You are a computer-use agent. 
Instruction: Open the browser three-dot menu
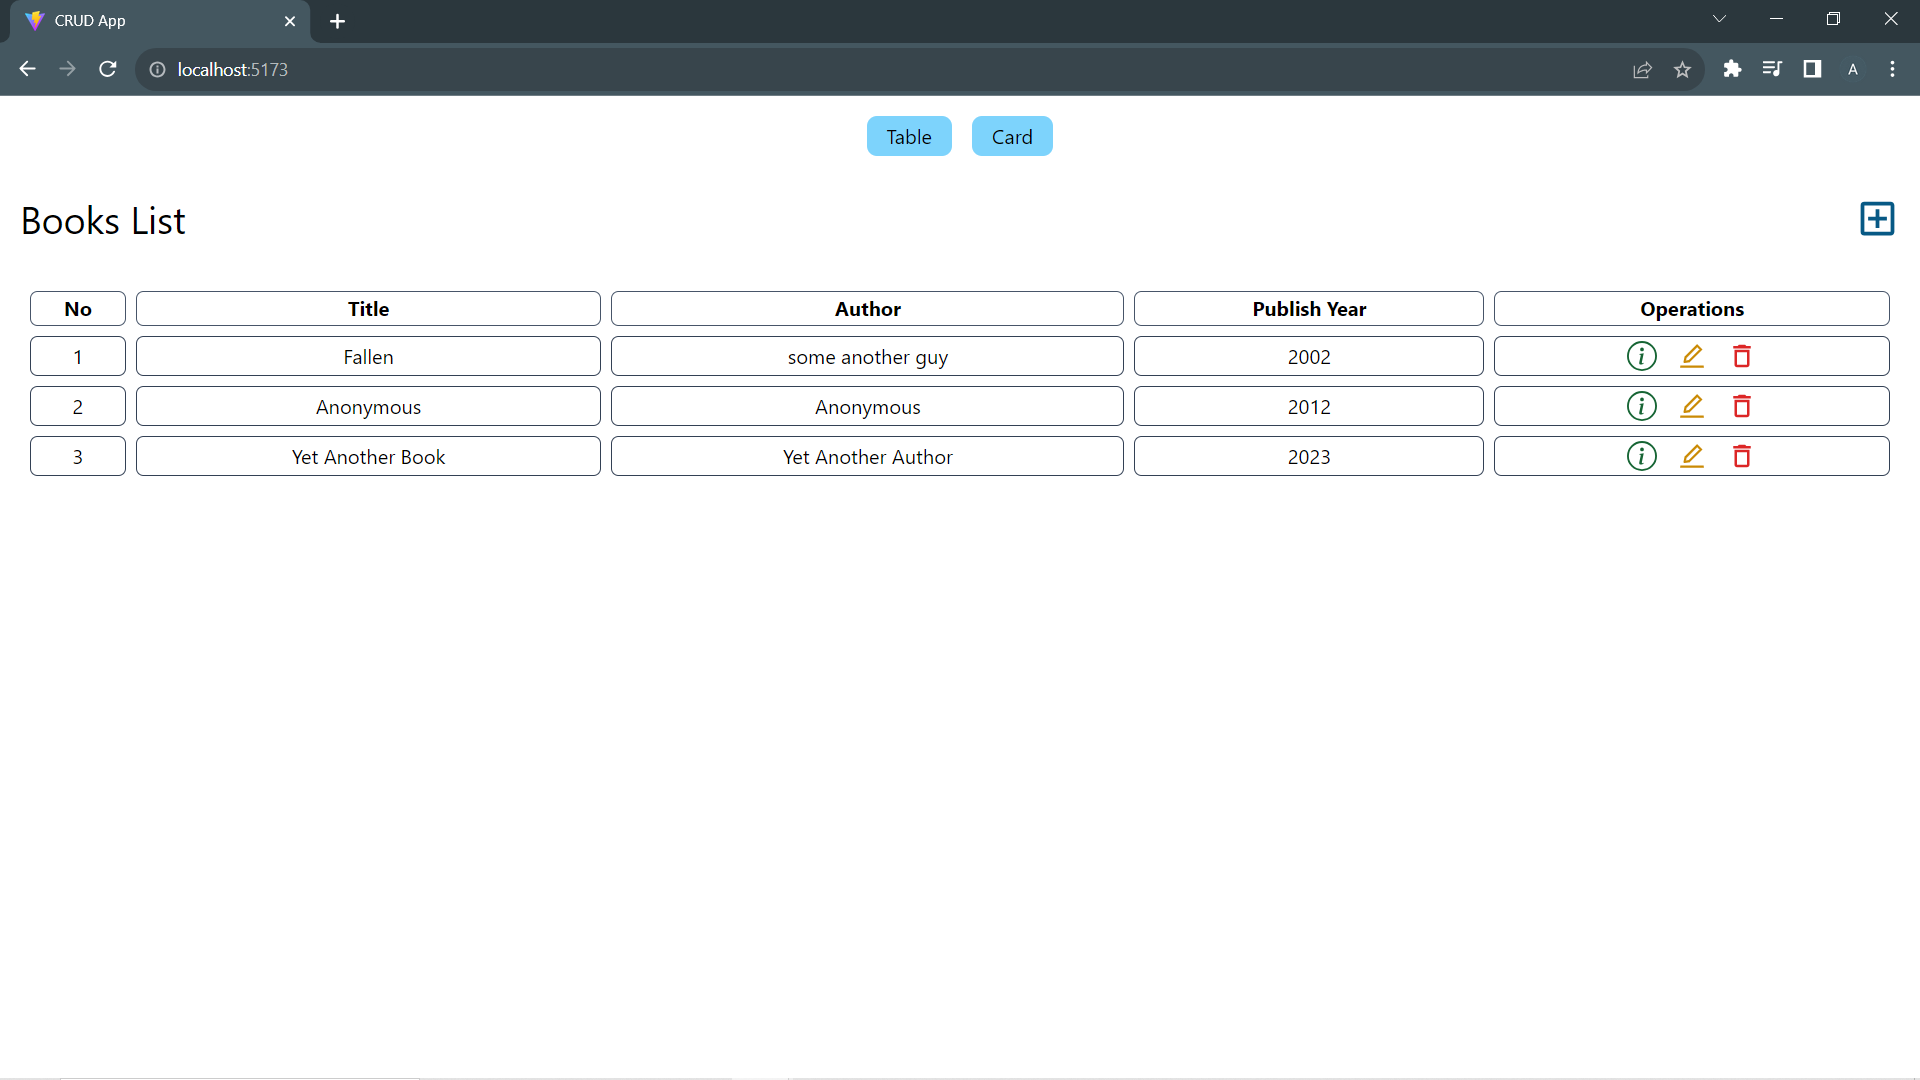(x=1892, y=69)
